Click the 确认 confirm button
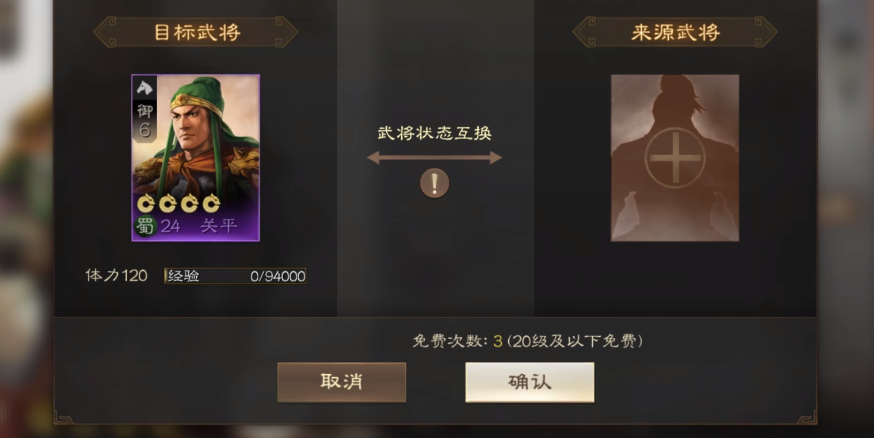 [x=530, y=382]
